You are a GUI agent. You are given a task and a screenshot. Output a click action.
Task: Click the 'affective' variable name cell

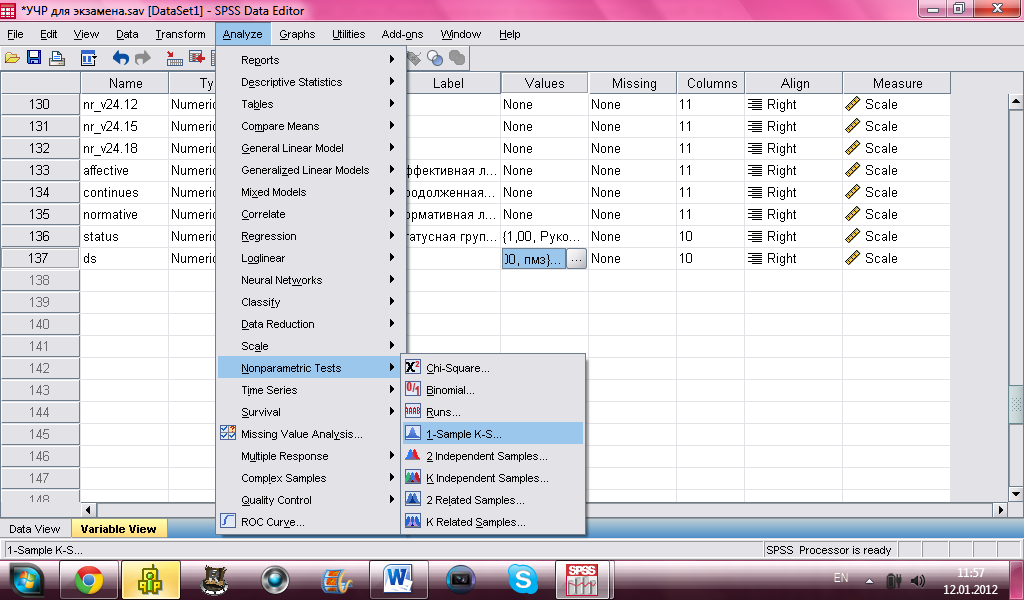coord(125,170)
